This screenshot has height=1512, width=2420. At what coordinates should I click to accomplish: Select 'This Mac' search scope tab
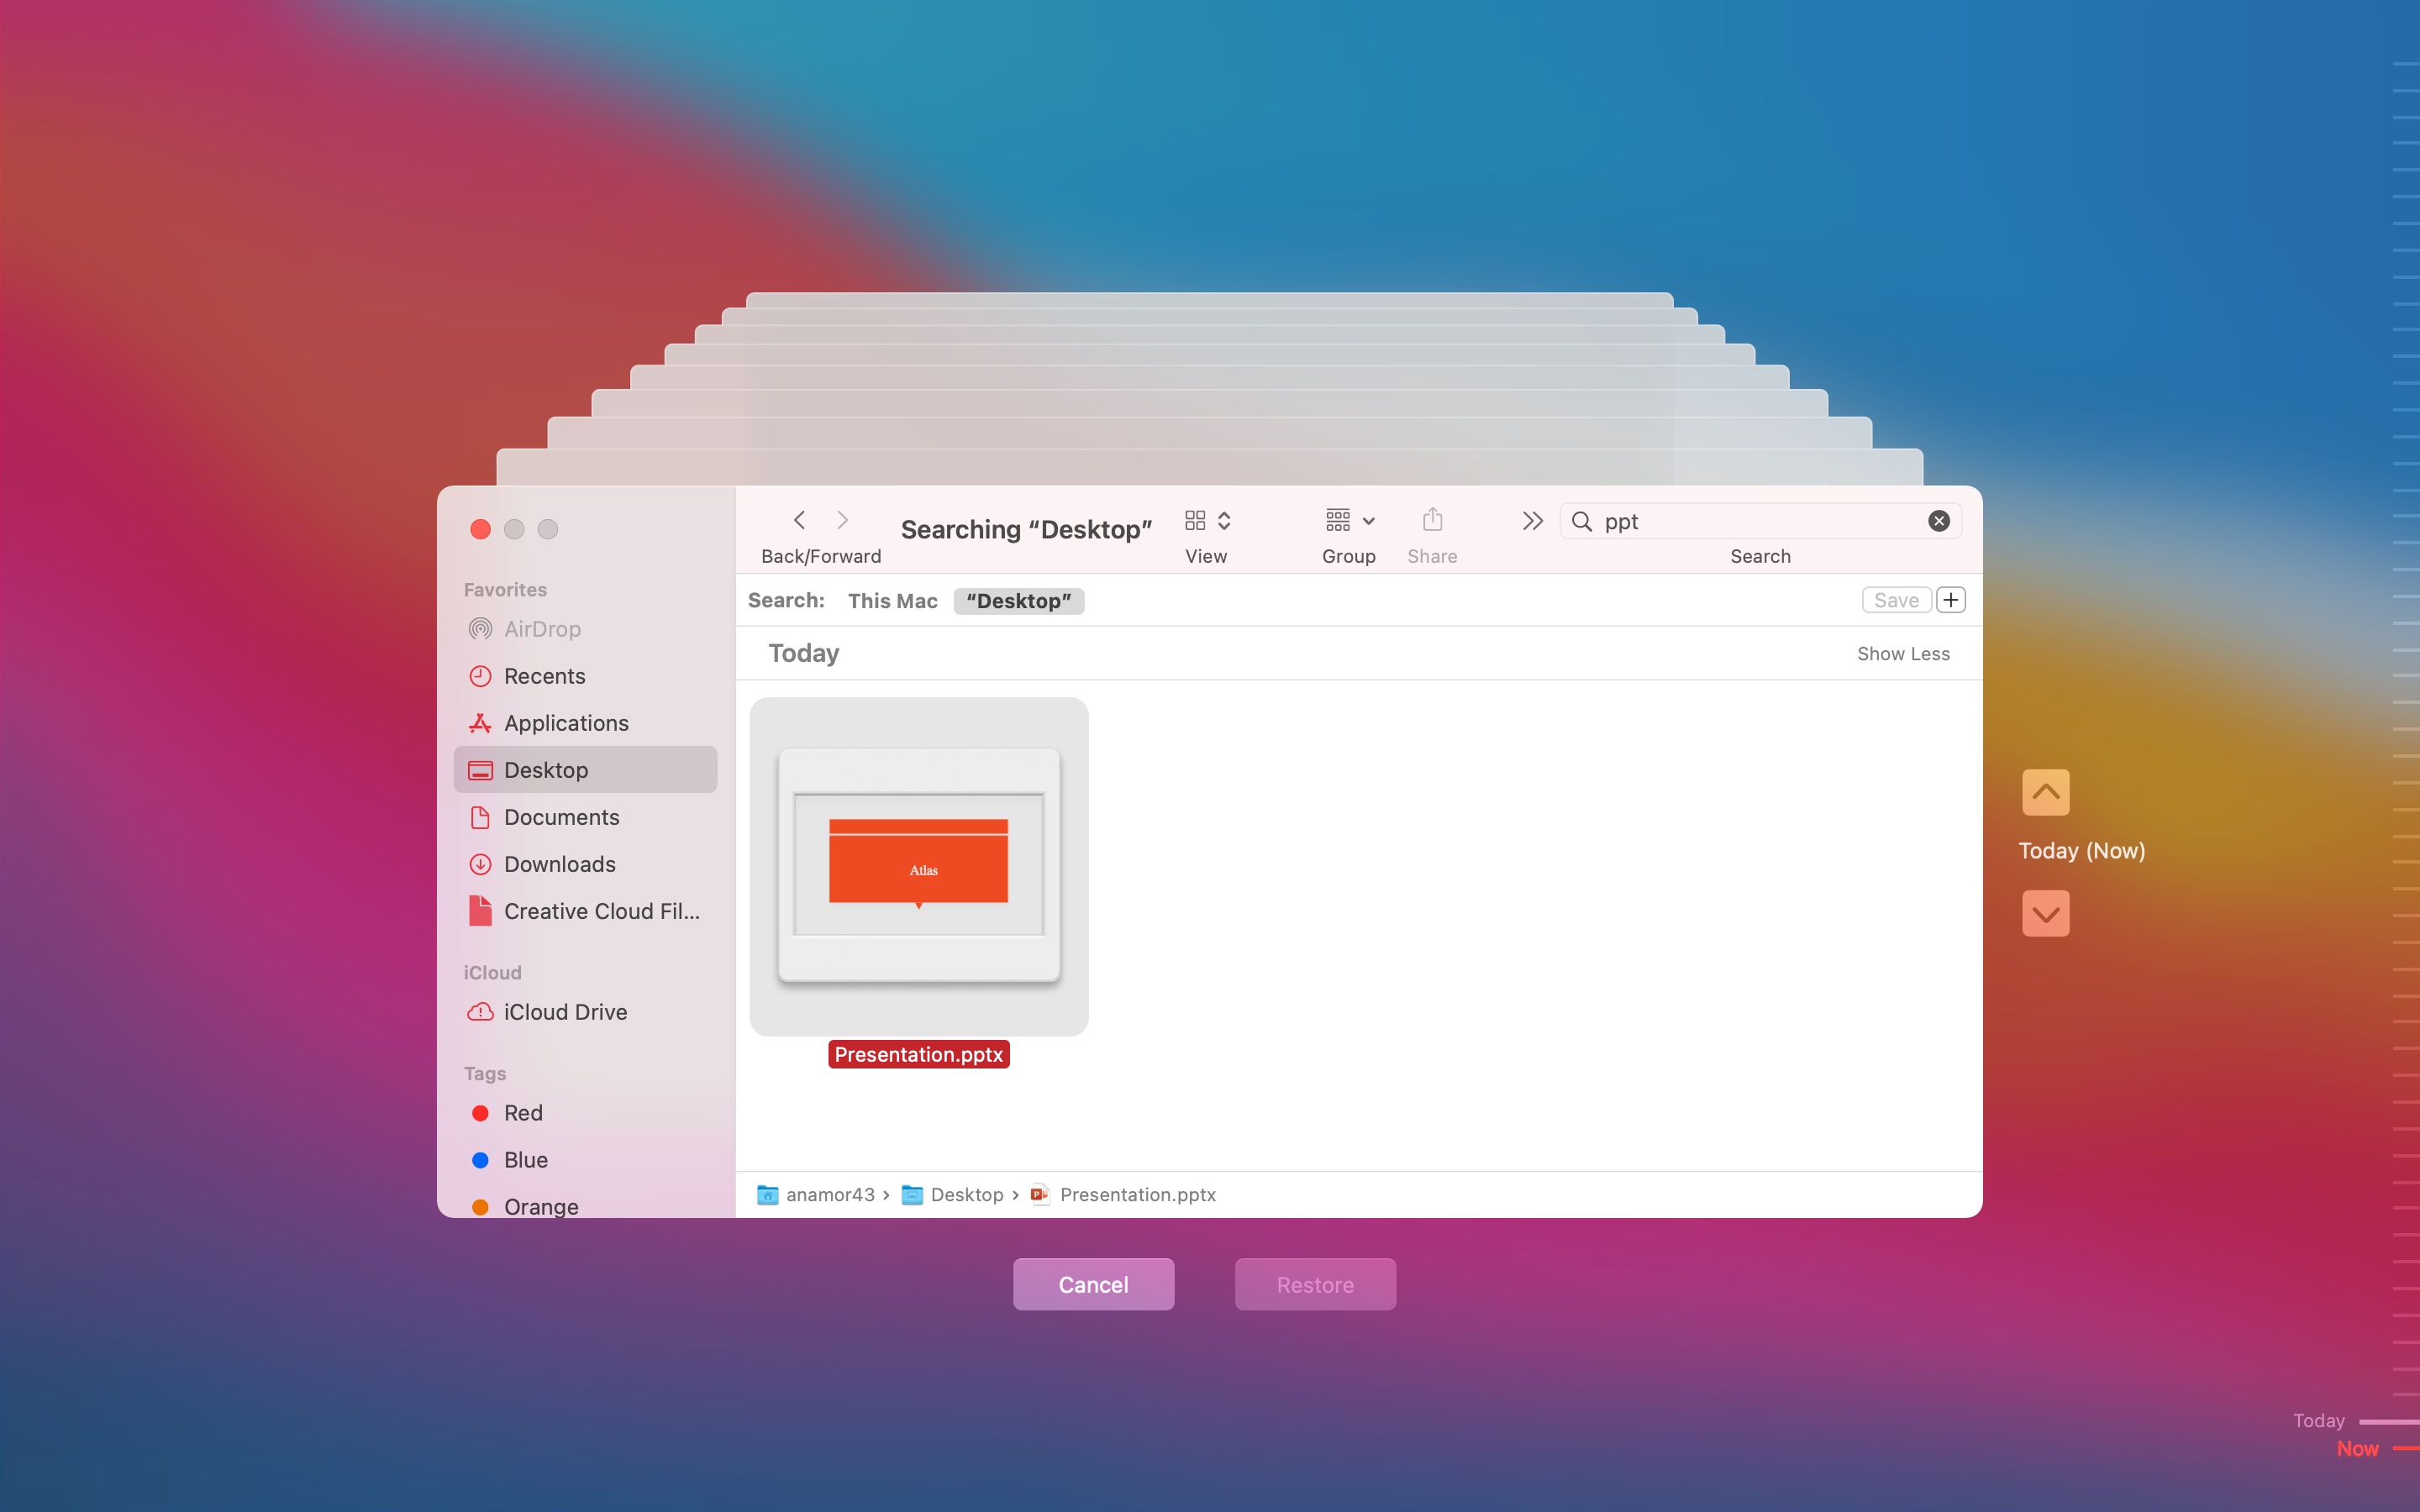892,599
